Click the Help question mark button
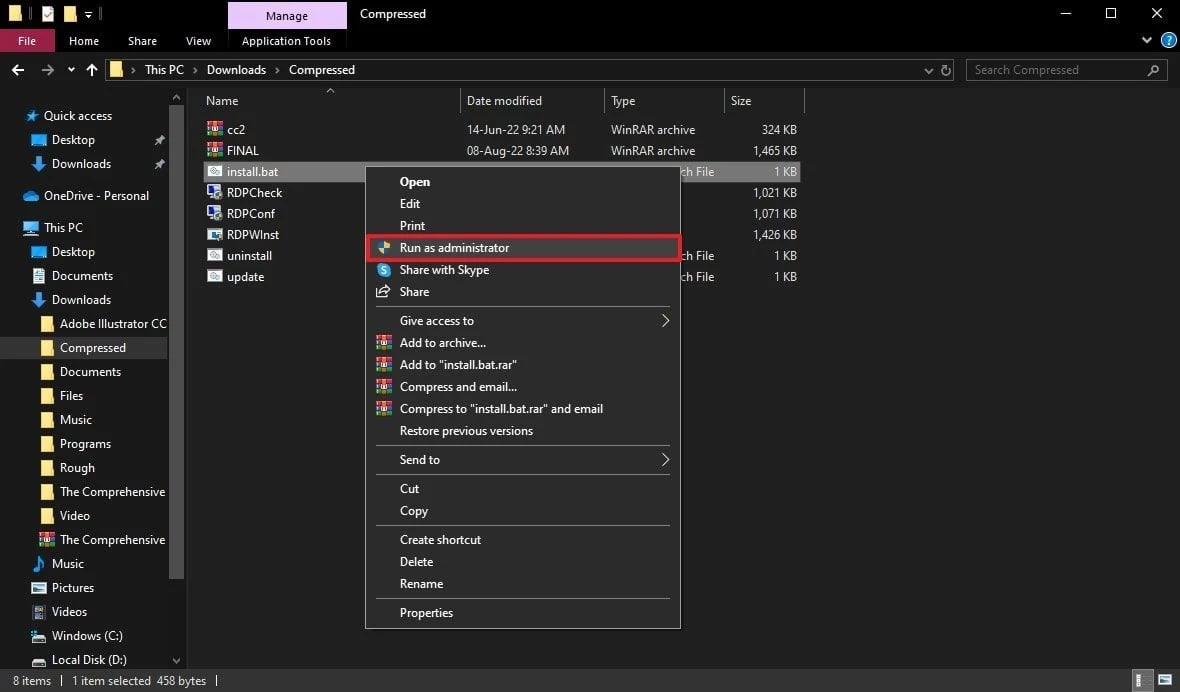Image resolution: width=1180 pixels, height=692 pixels. [1168, 41]
